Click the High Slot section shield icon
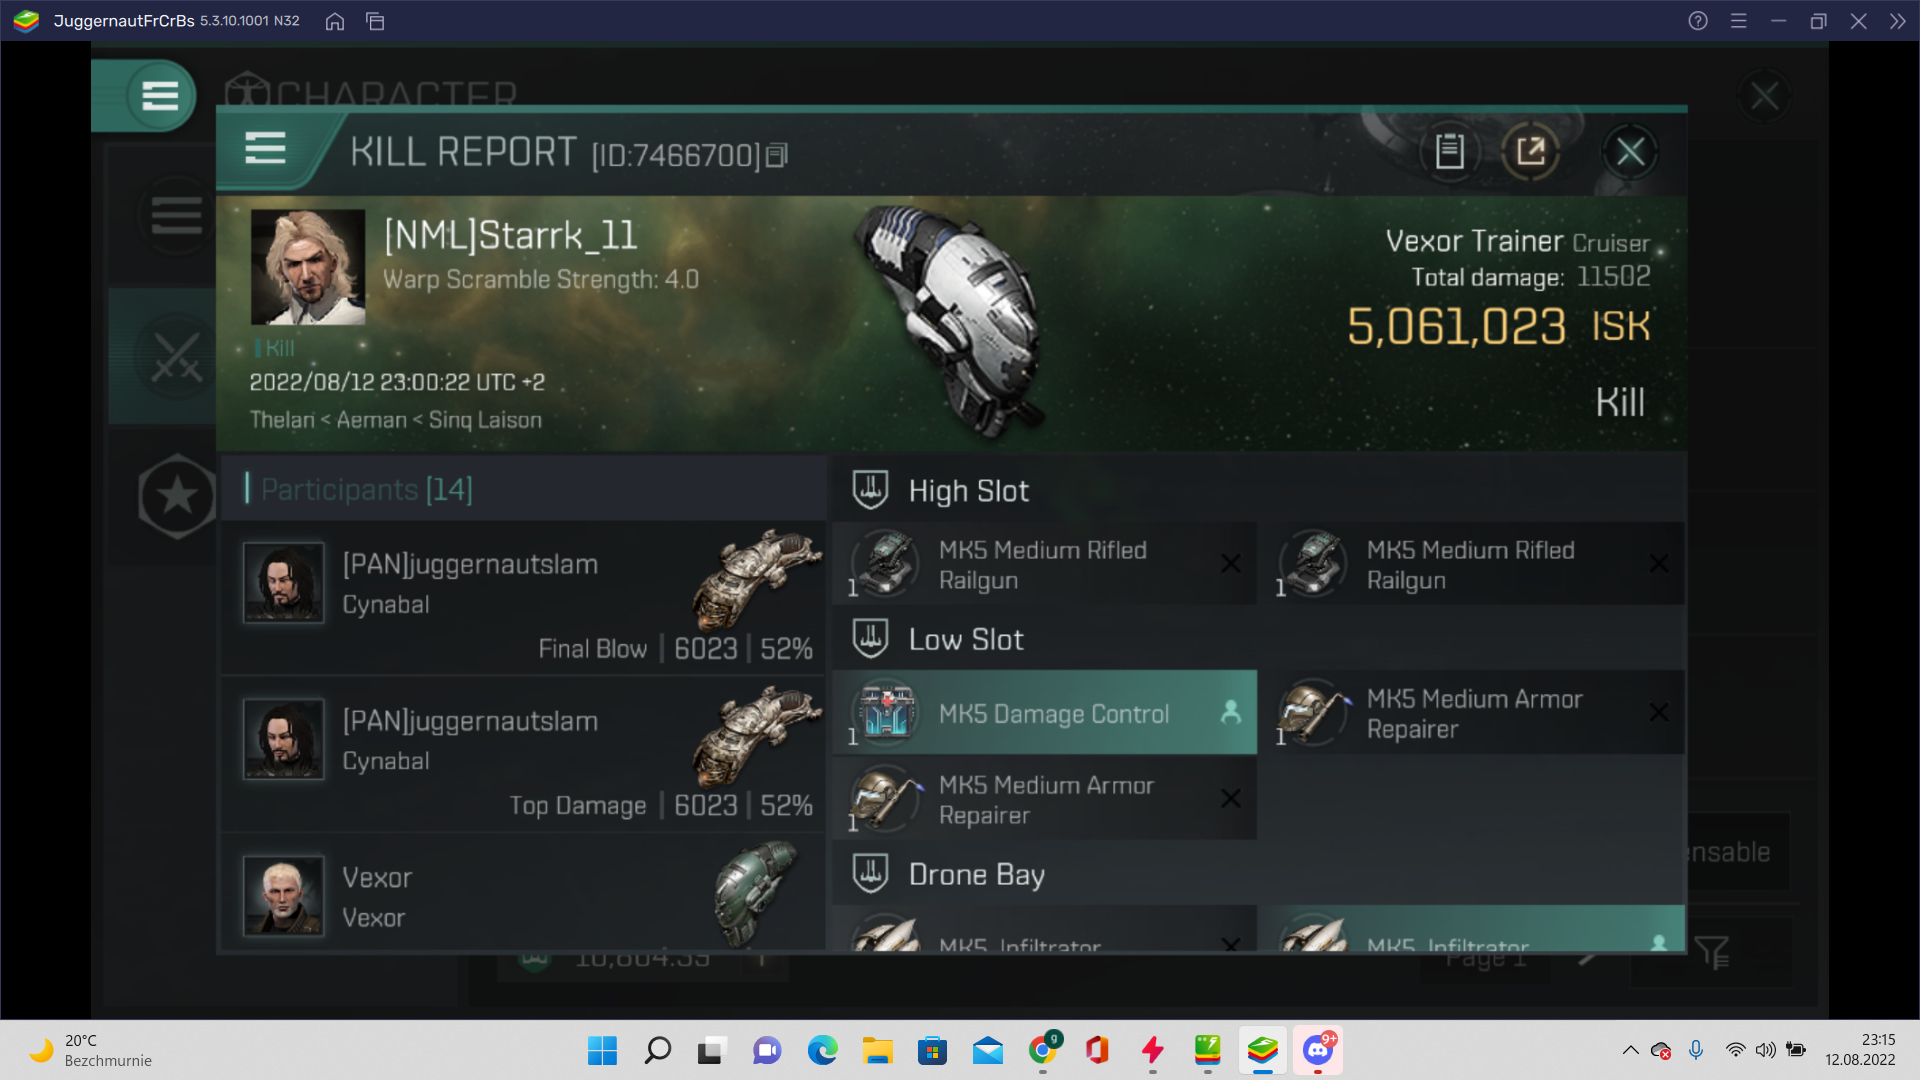Screen dimensions: 1920x1080 870,489
